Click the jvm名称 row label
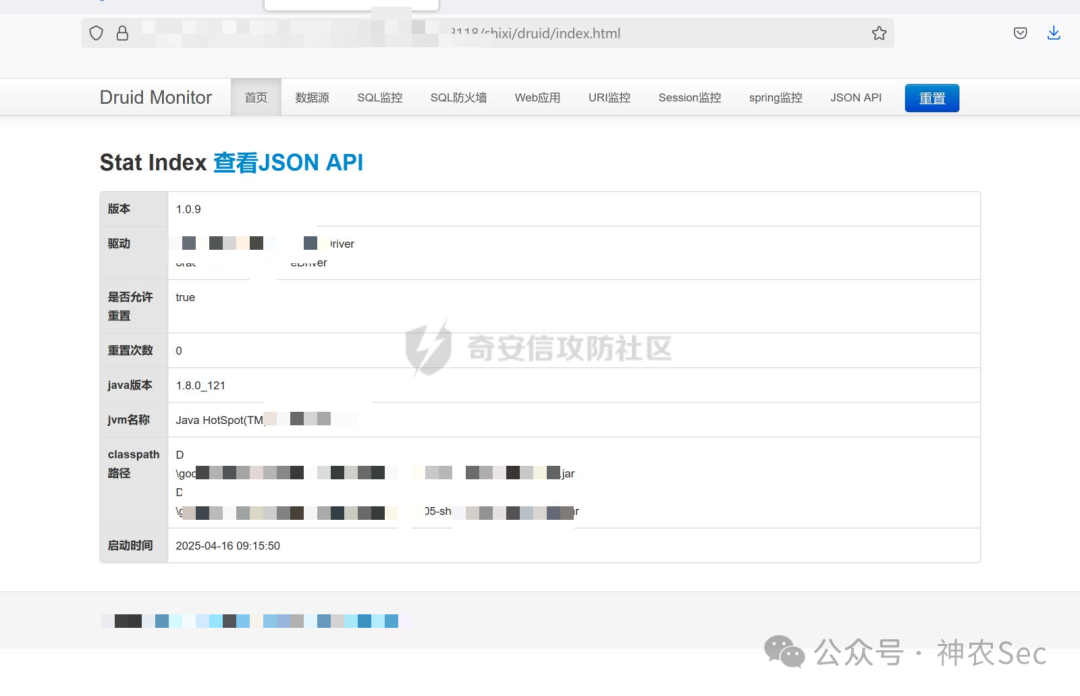Image resolution: width=1080 pixels, height=696 pixels. (128, 419)
